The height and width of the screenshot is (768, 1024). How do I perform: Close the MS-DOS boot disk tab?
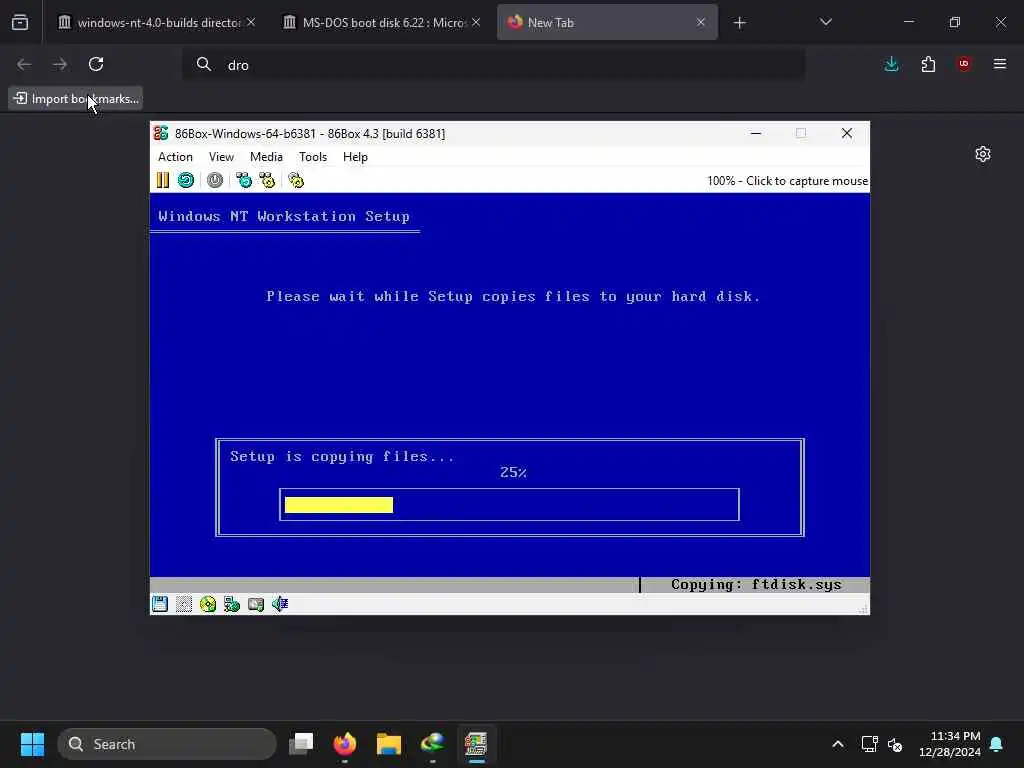[x=476, y=22]
